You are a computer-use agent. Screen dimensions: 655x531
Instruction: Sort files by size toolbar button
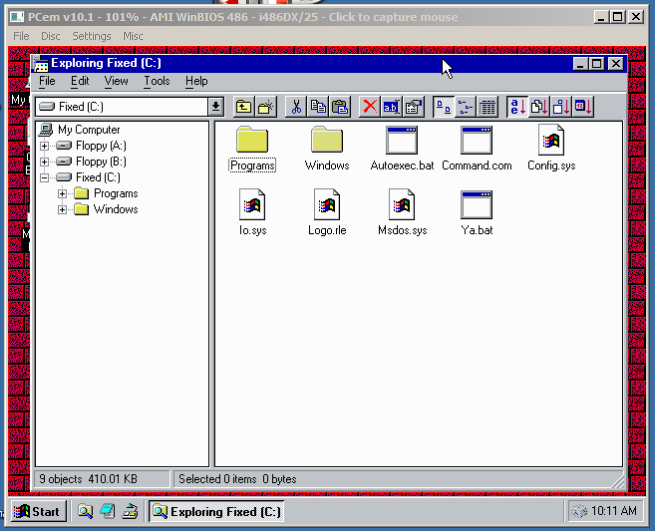(561, 107)
